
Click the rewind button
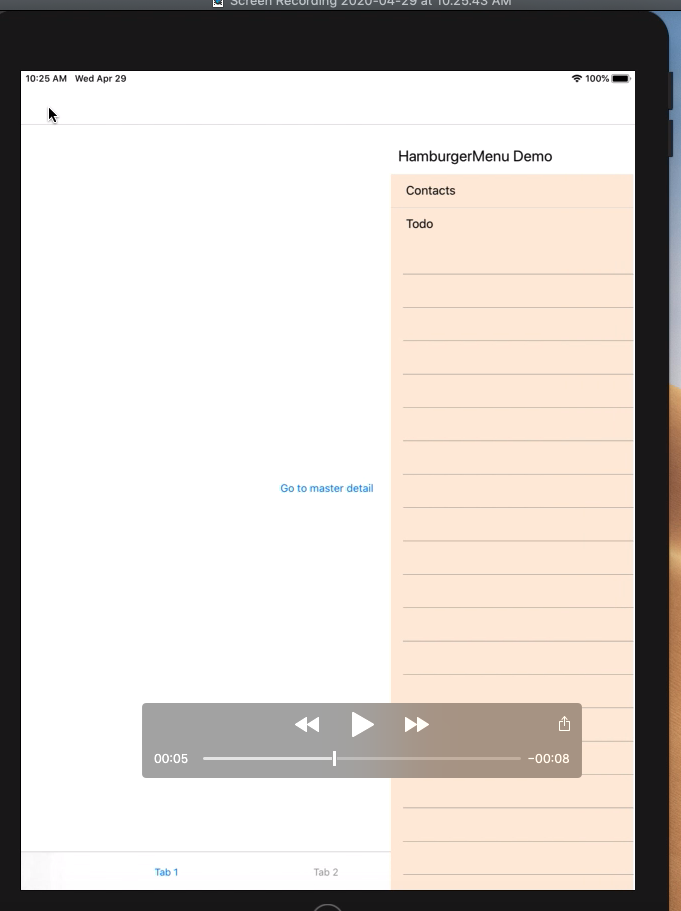(307, 725)
